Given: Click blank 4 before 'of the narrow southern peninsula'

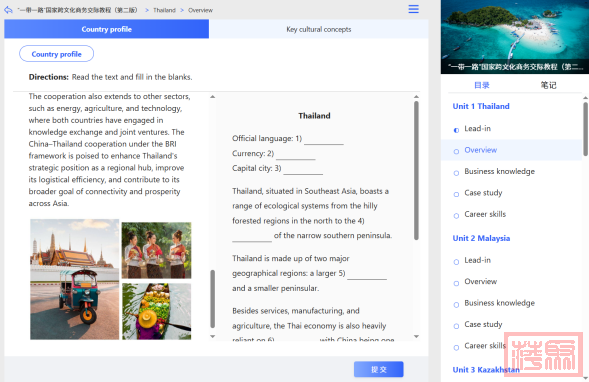Looking at the screenshot, I should click(x=252, y=236).
